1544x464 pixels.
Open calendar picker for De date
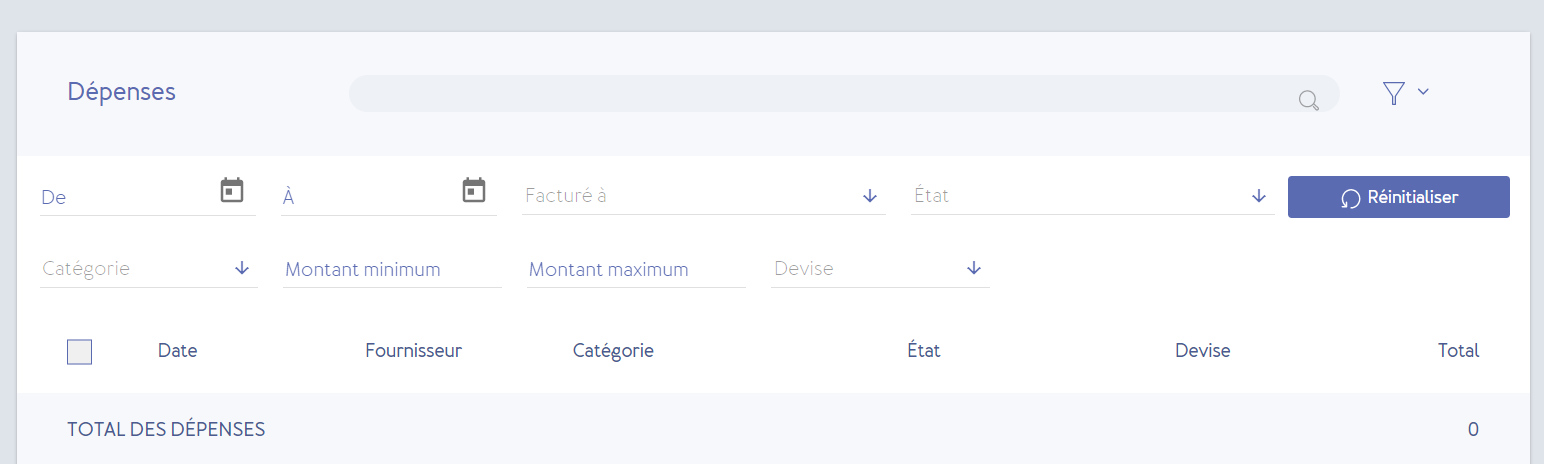[x=232, y=190]
